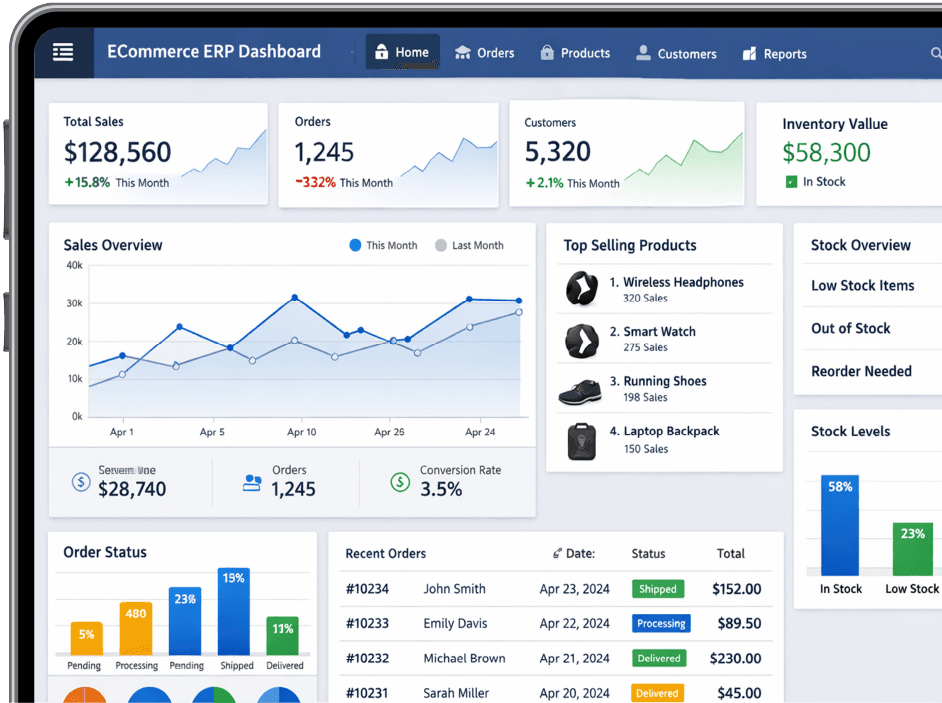Select customer Sarah Miller
This screenshot has height=703, width=942.
click(456, 693)
